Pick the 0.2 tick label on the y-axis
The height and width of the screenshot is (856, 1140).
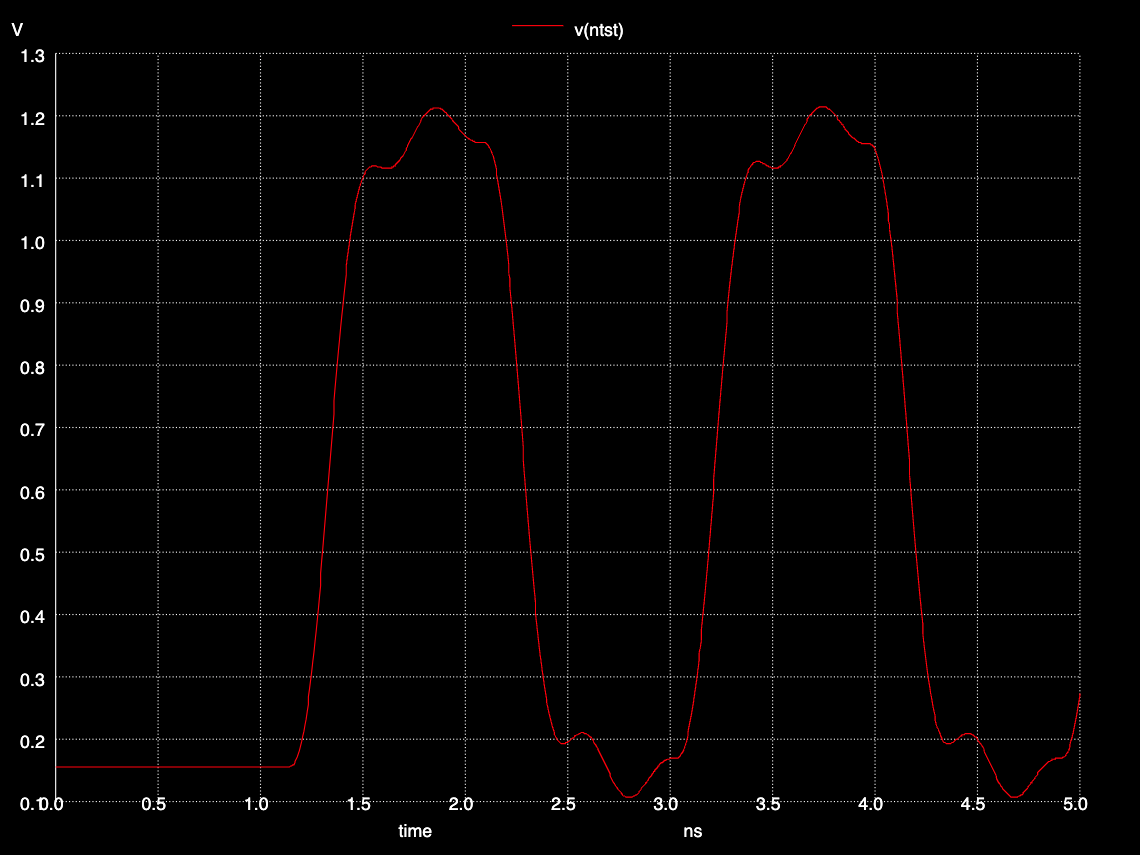click(33, 740)
